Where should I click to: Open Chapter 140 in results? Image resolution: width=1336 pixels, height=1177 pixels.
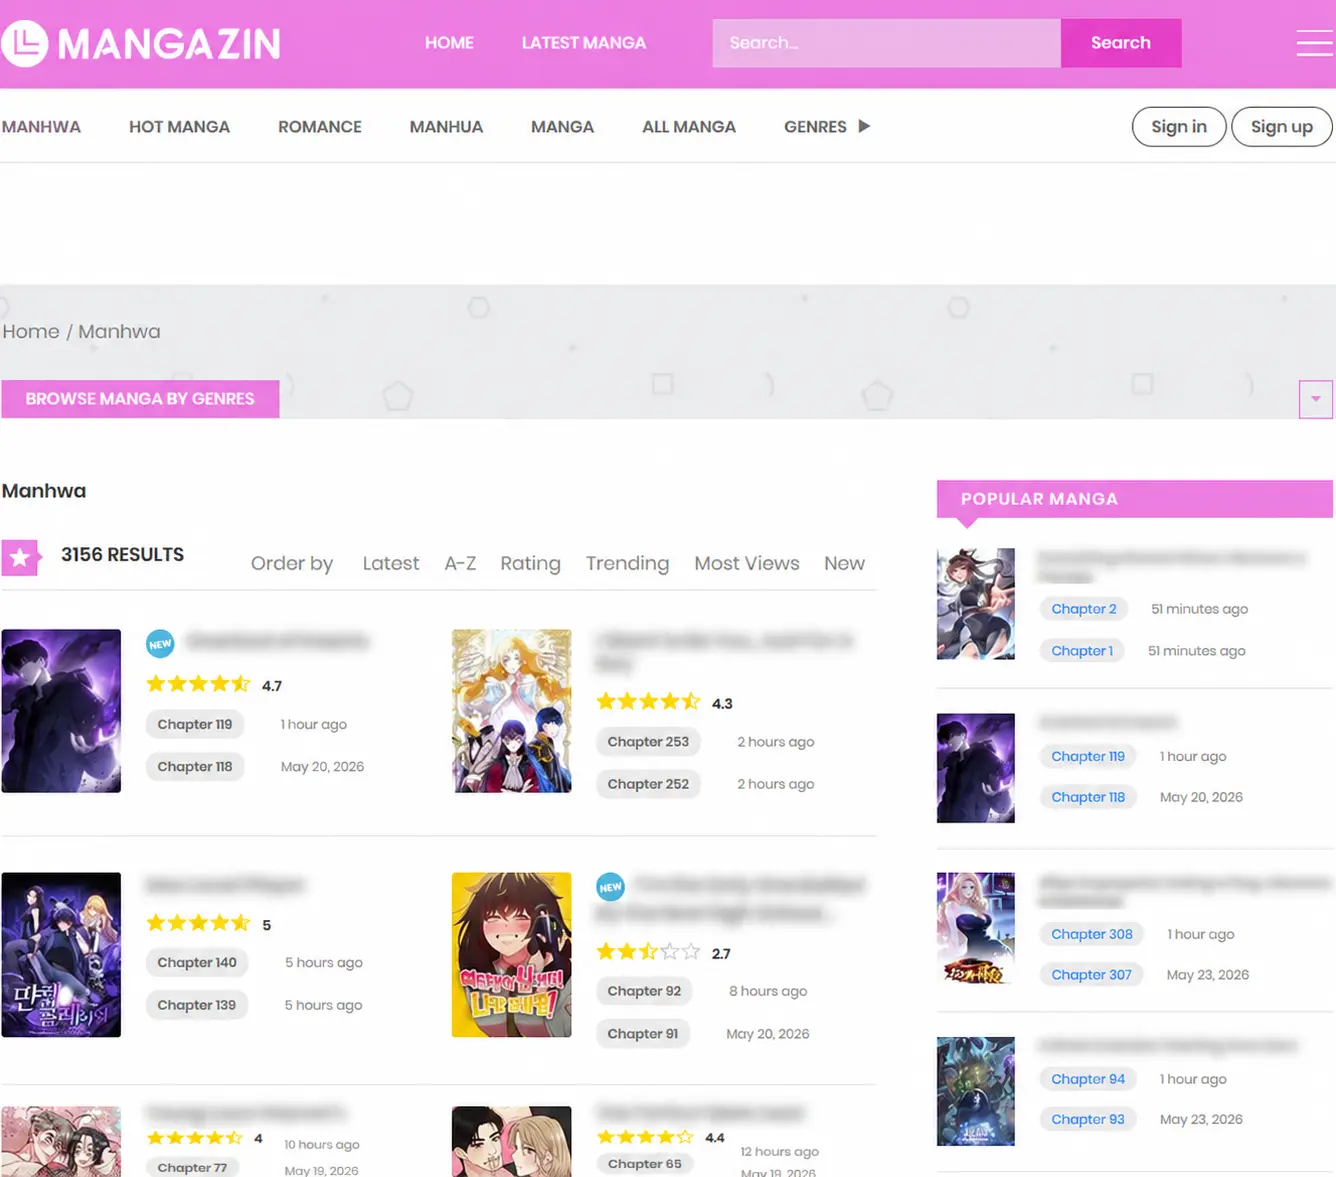tap(197, 963)
